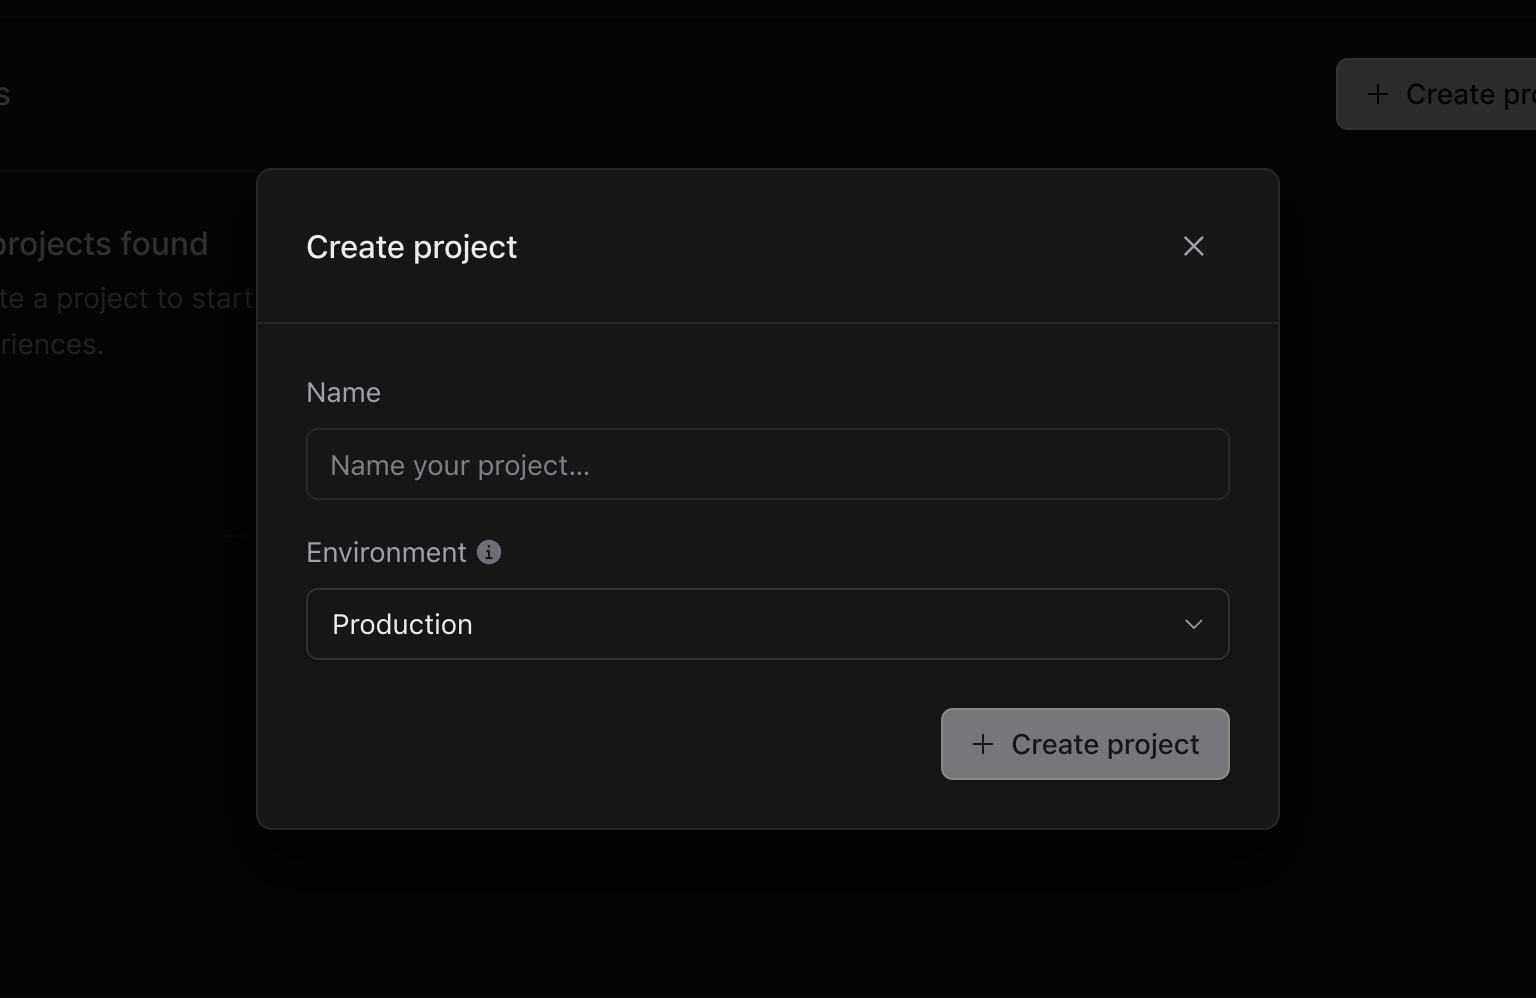
Task: Click the Create project button in the page header
Action: 1450,93
